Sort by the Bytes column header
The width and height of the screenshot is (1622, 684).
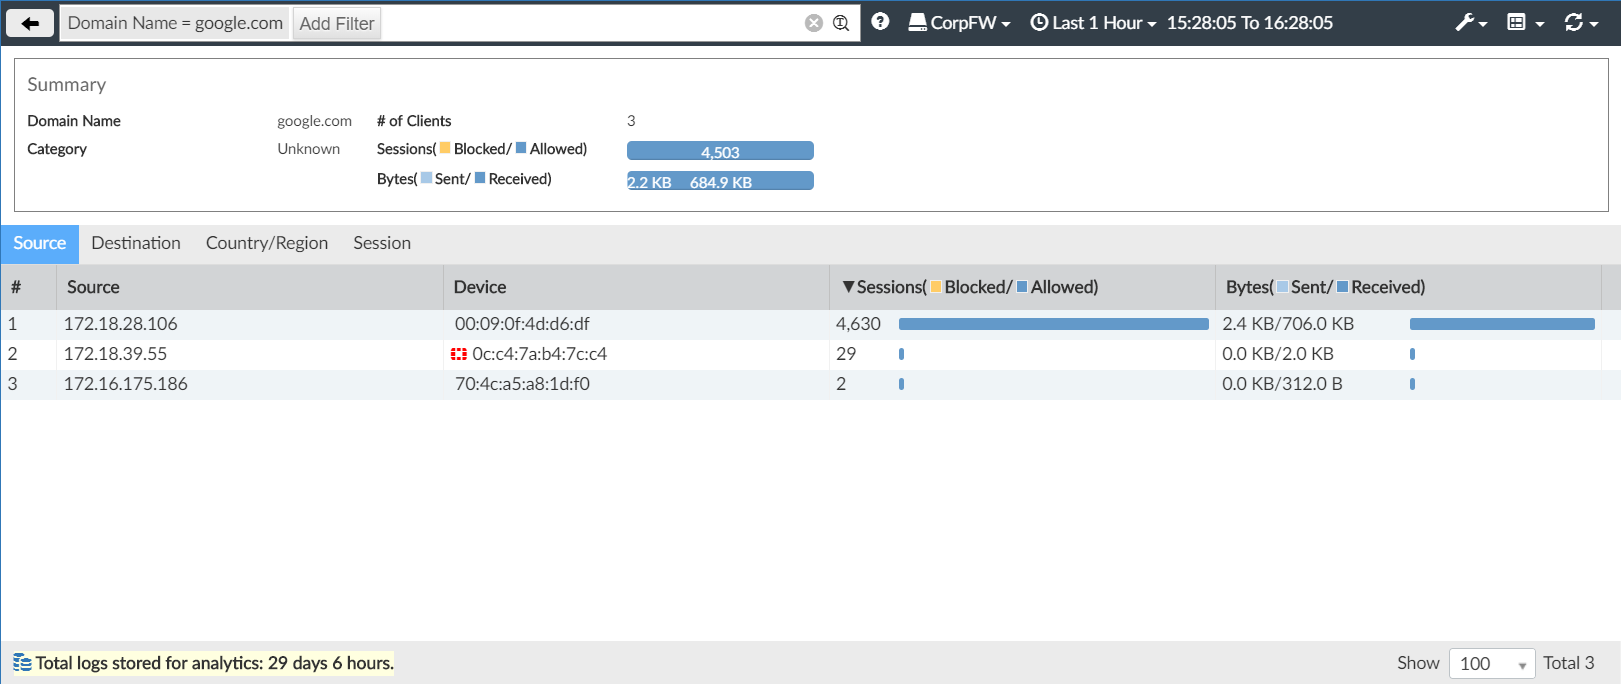click(x=1408, y=287)
